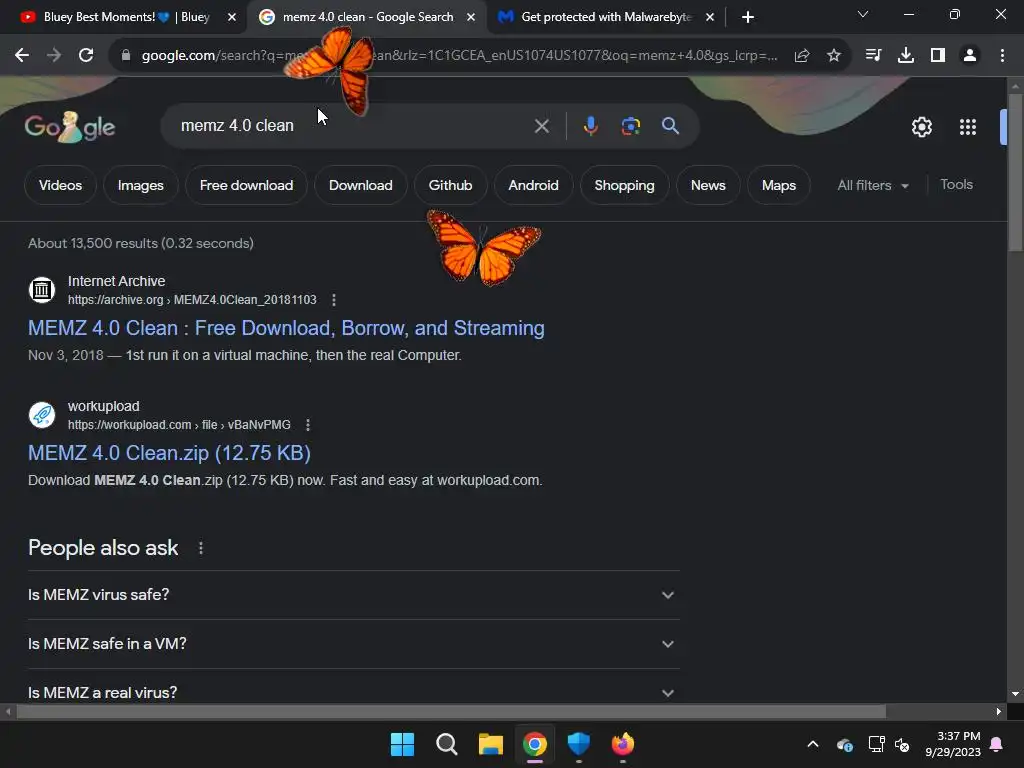1024x768 pixels.
Task: Click the forward navigation arrow
Action: (x=54, y=56)
